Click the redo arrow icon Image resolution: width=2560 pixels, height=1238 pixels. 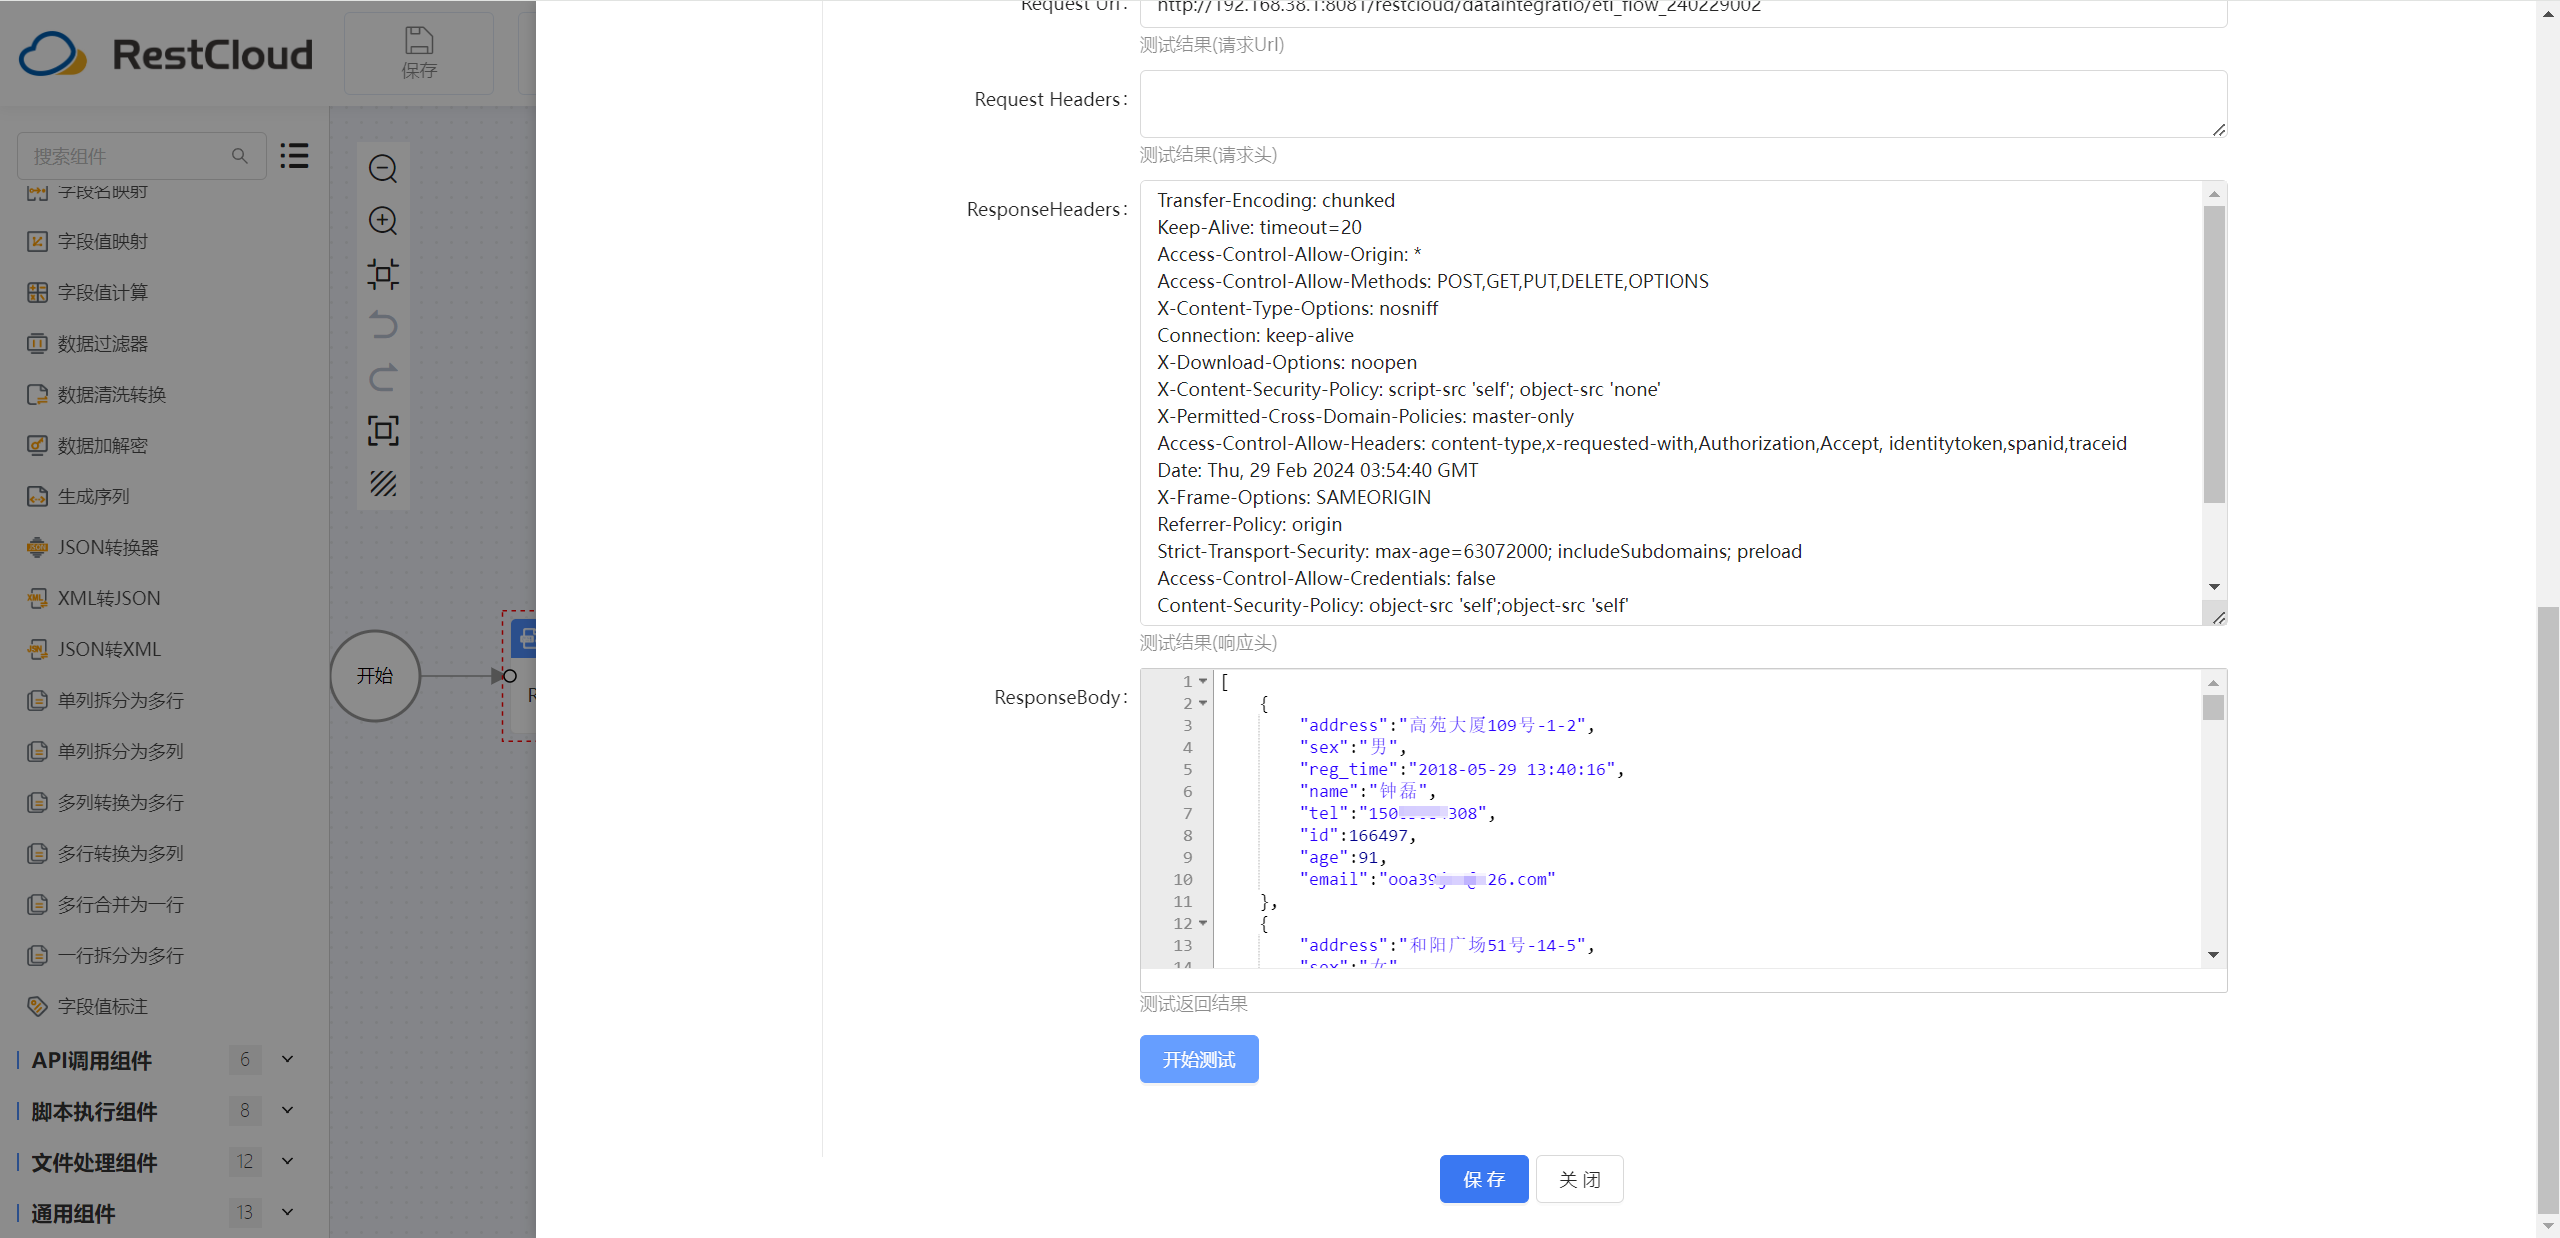tap(383, 378)
